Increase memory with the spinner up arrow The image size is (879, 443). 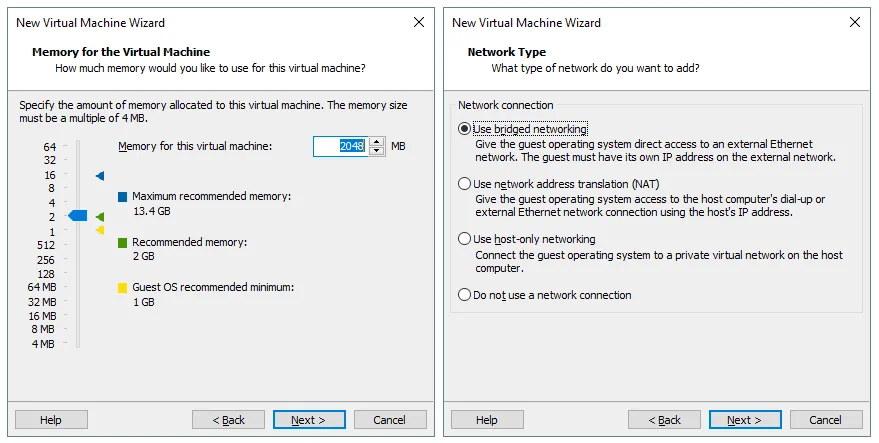377,142
